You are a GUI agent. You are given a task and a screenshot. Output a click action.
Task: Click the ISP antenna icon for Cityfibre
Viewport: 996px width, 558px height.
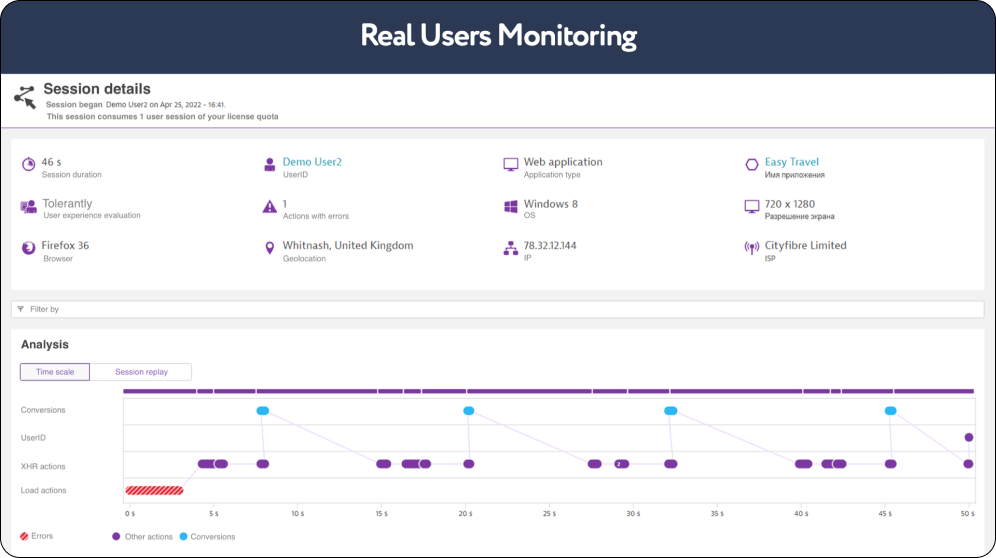[x=752, y=249]
